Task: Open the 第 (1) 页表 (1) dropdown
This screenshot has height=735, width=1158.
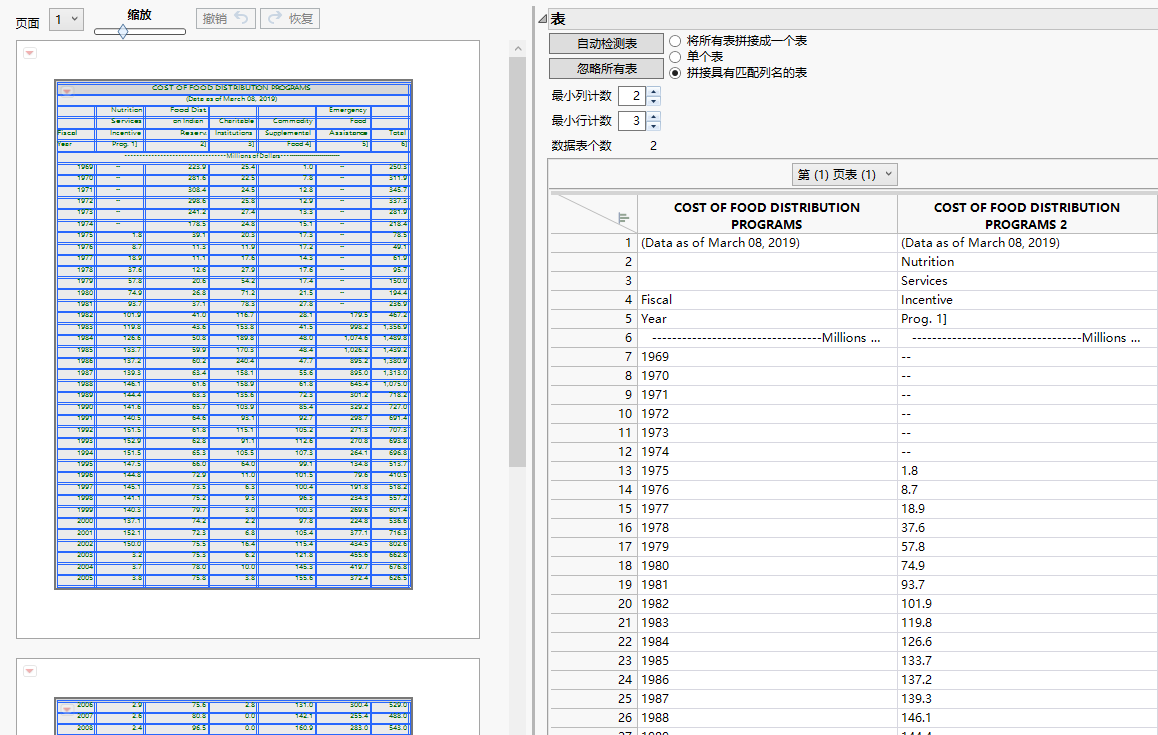Action: point(845,175)
